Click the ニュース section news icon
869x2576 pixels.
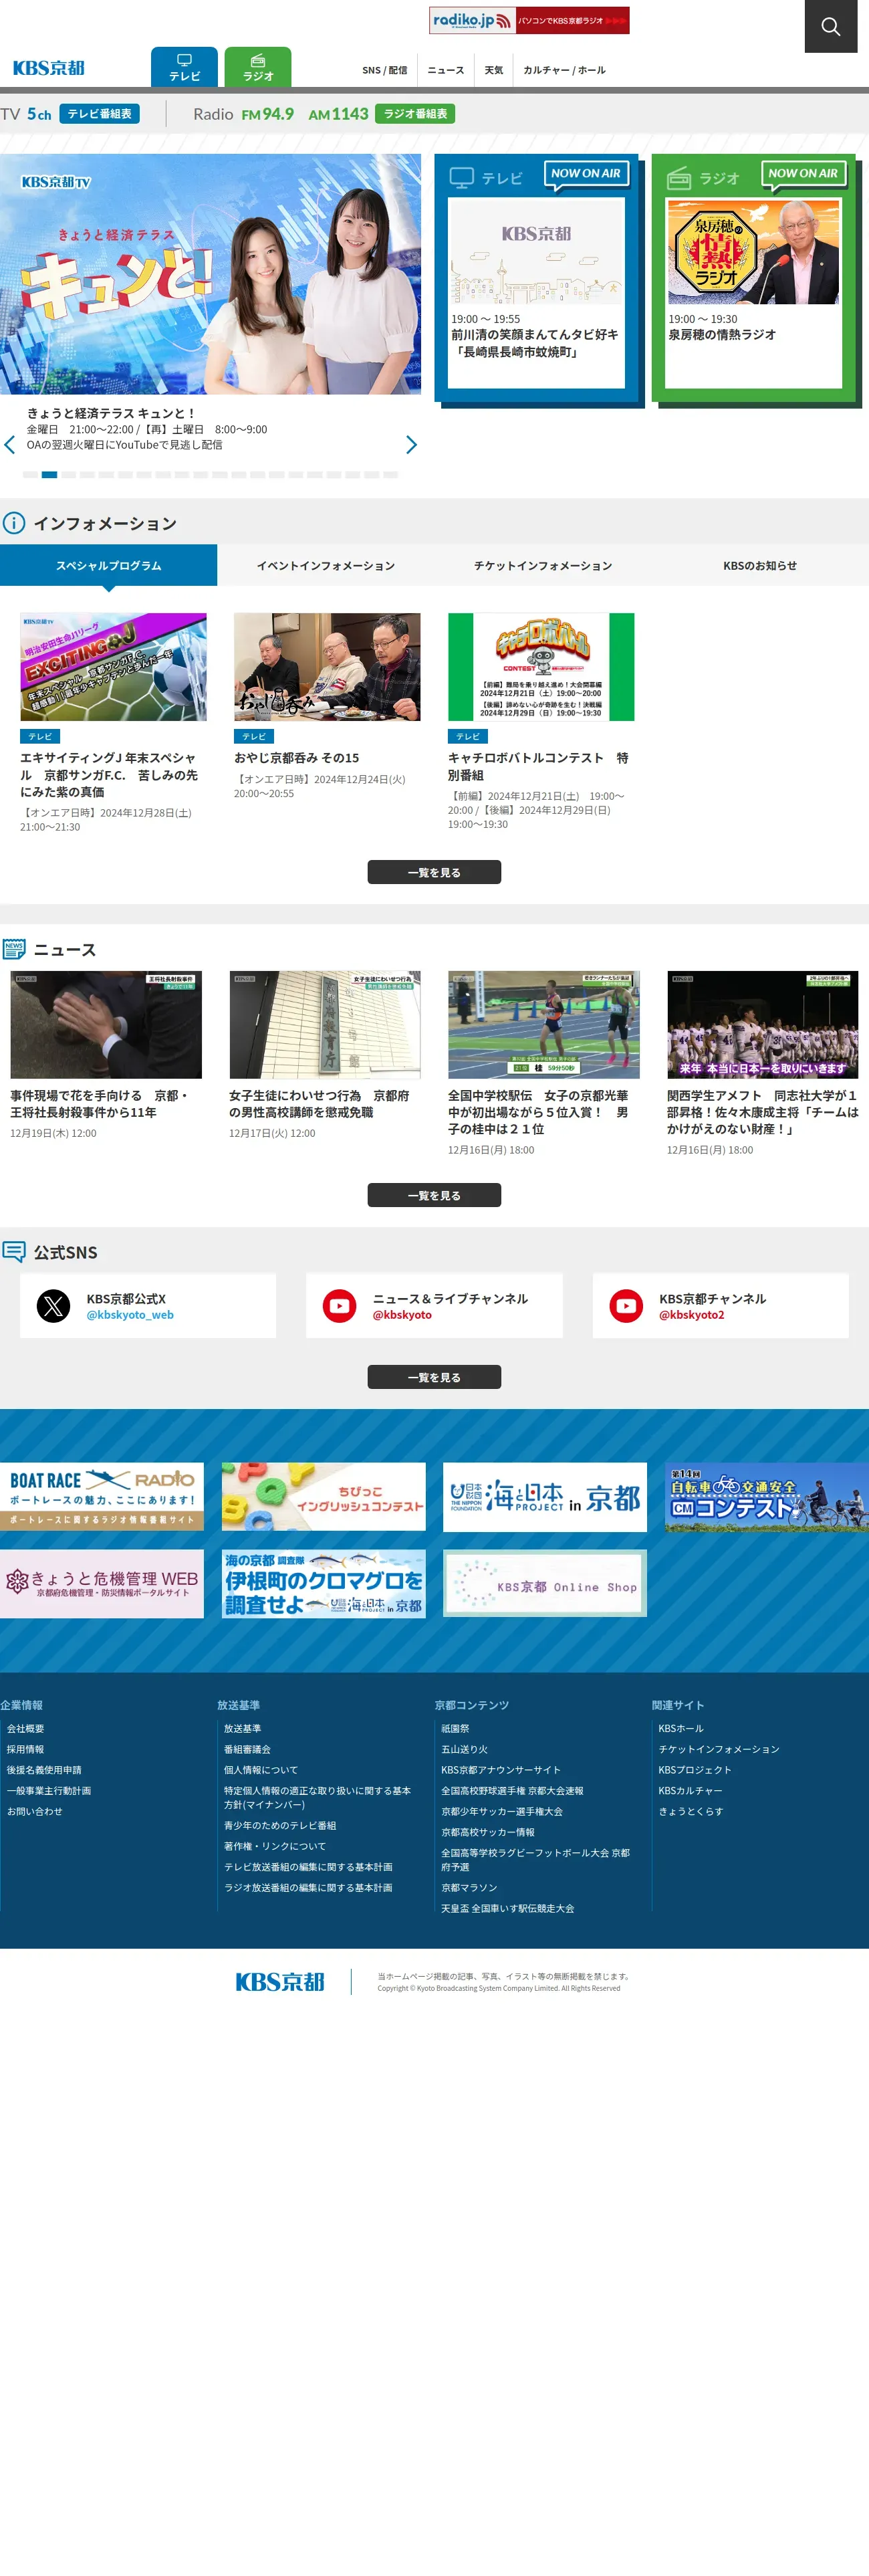(14, 950)
